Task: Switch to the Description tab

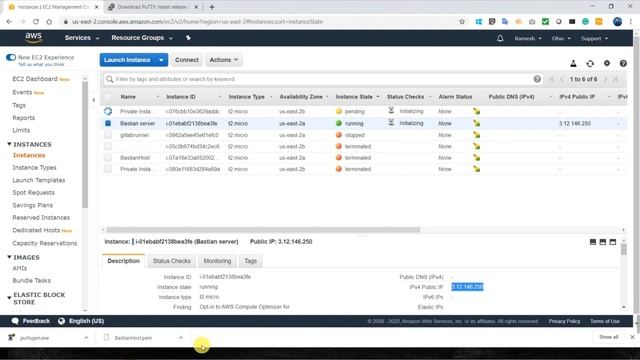Action: (x=123, y=261)
